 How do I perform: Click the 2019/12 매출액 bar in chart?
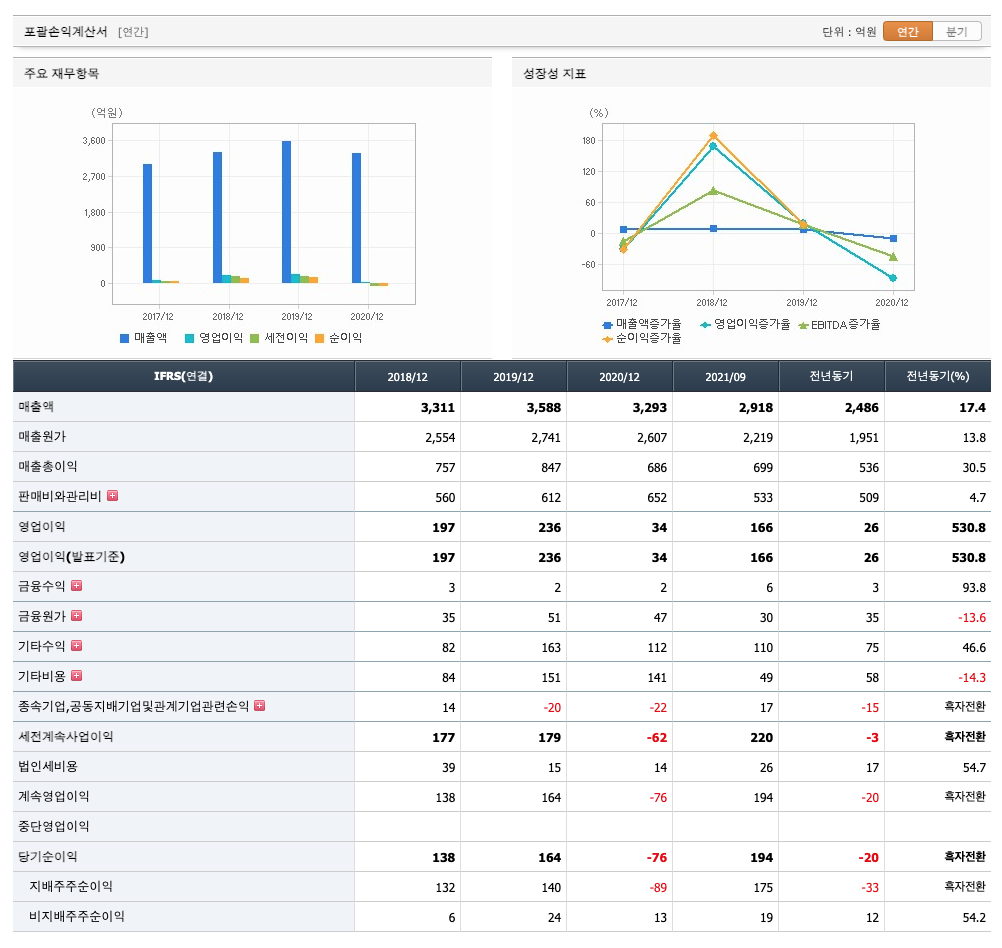tap(286, 212)
